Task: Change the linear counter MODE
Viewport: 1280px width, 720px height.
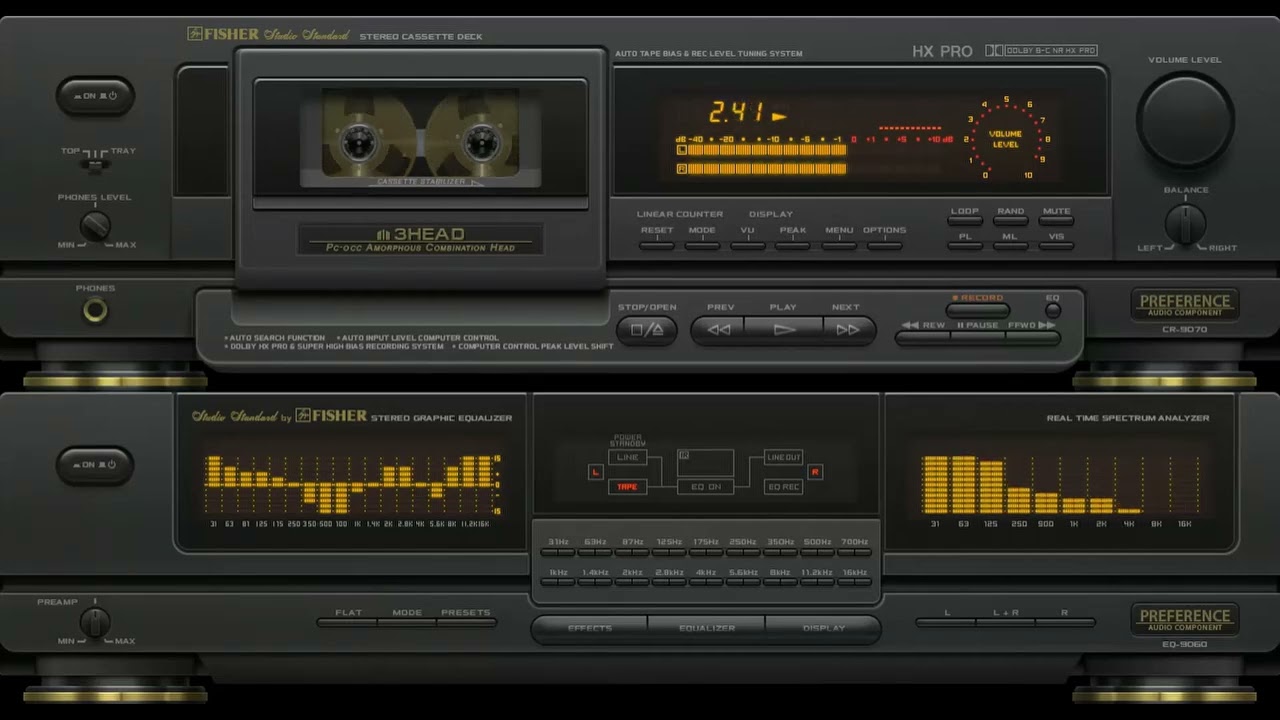Action: coord(702,244)
